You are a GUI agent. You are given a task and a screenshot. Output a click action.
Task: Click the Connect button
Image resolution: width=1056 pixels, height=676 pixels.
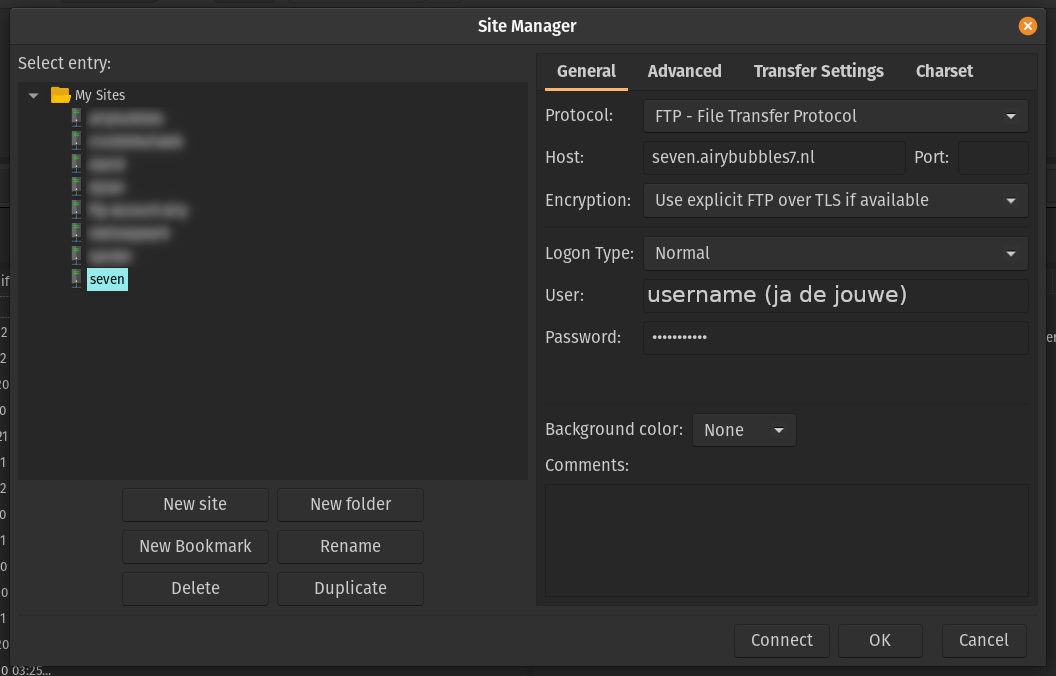point(781,640)
